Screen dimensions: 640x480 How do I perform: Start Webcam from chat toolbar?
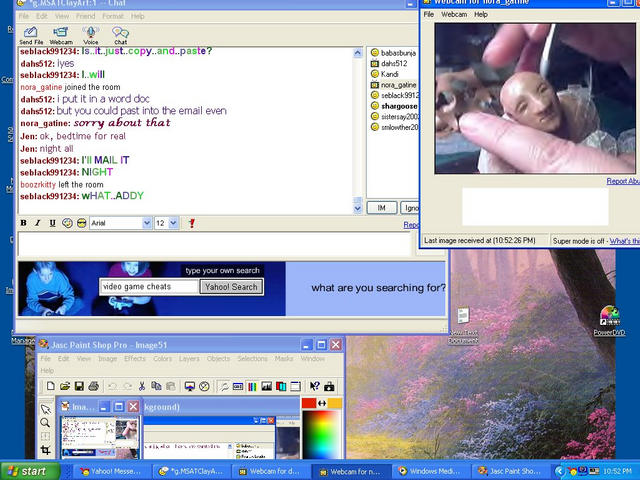coord(61,35)
